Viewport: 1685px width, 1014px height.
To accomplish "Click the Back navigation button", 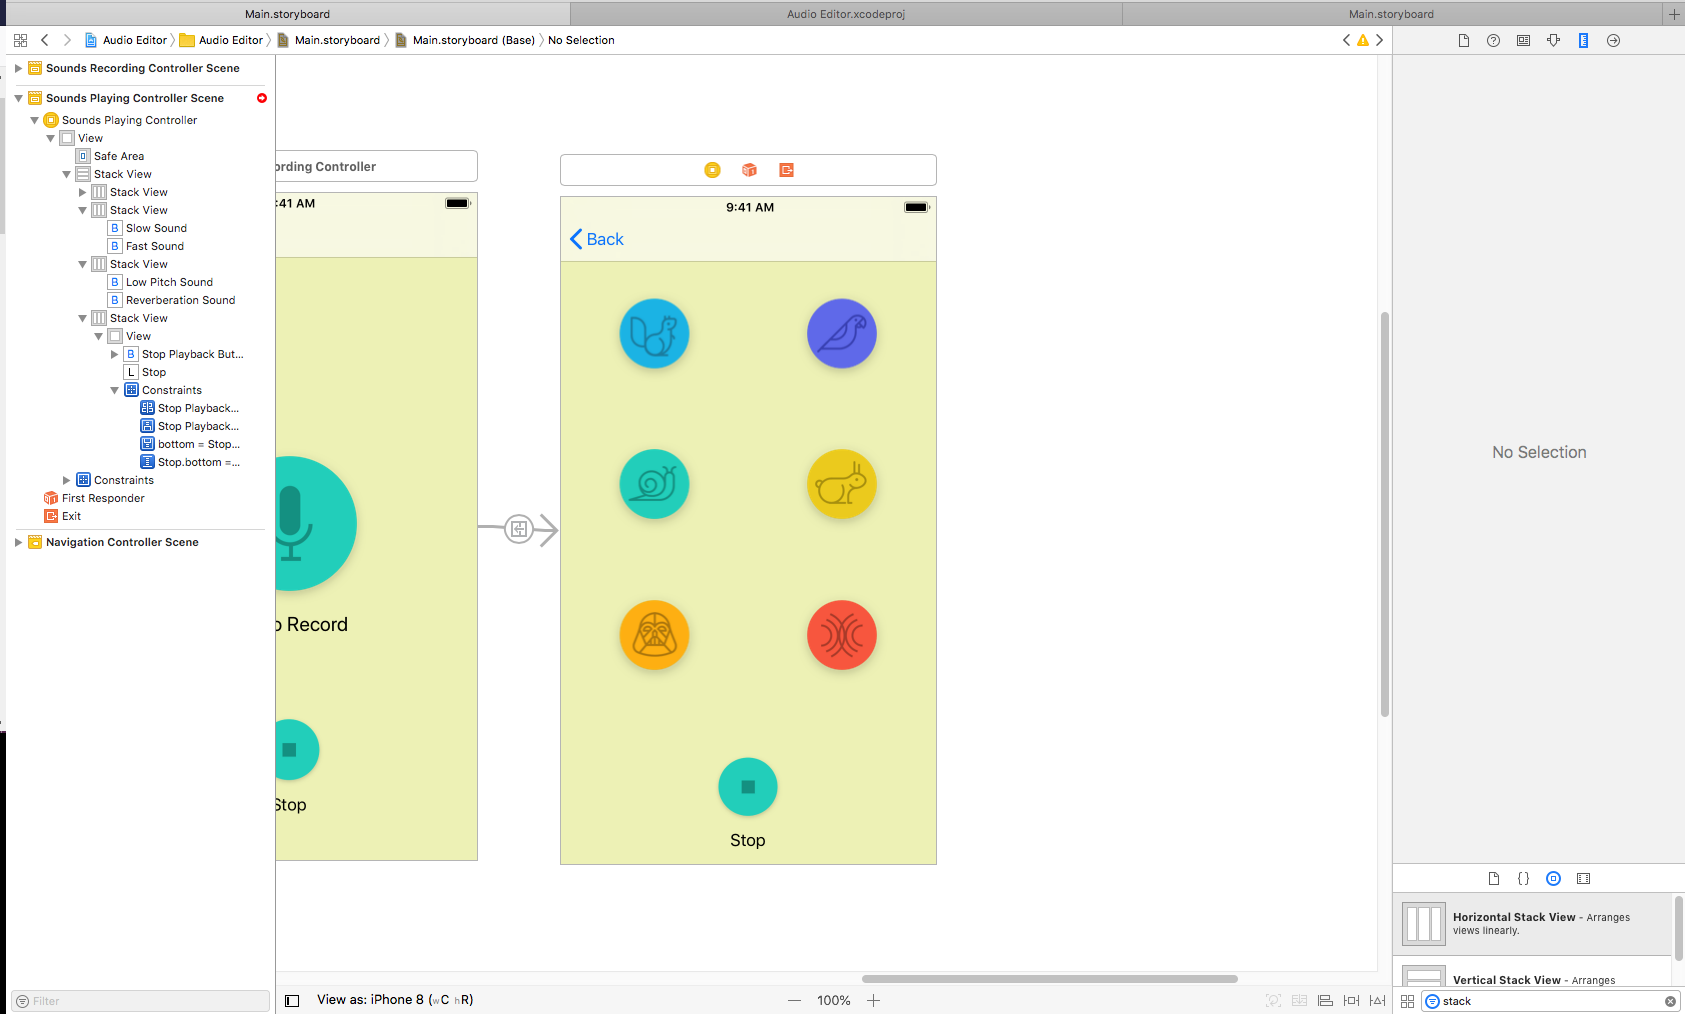I will tap(597, 239).
